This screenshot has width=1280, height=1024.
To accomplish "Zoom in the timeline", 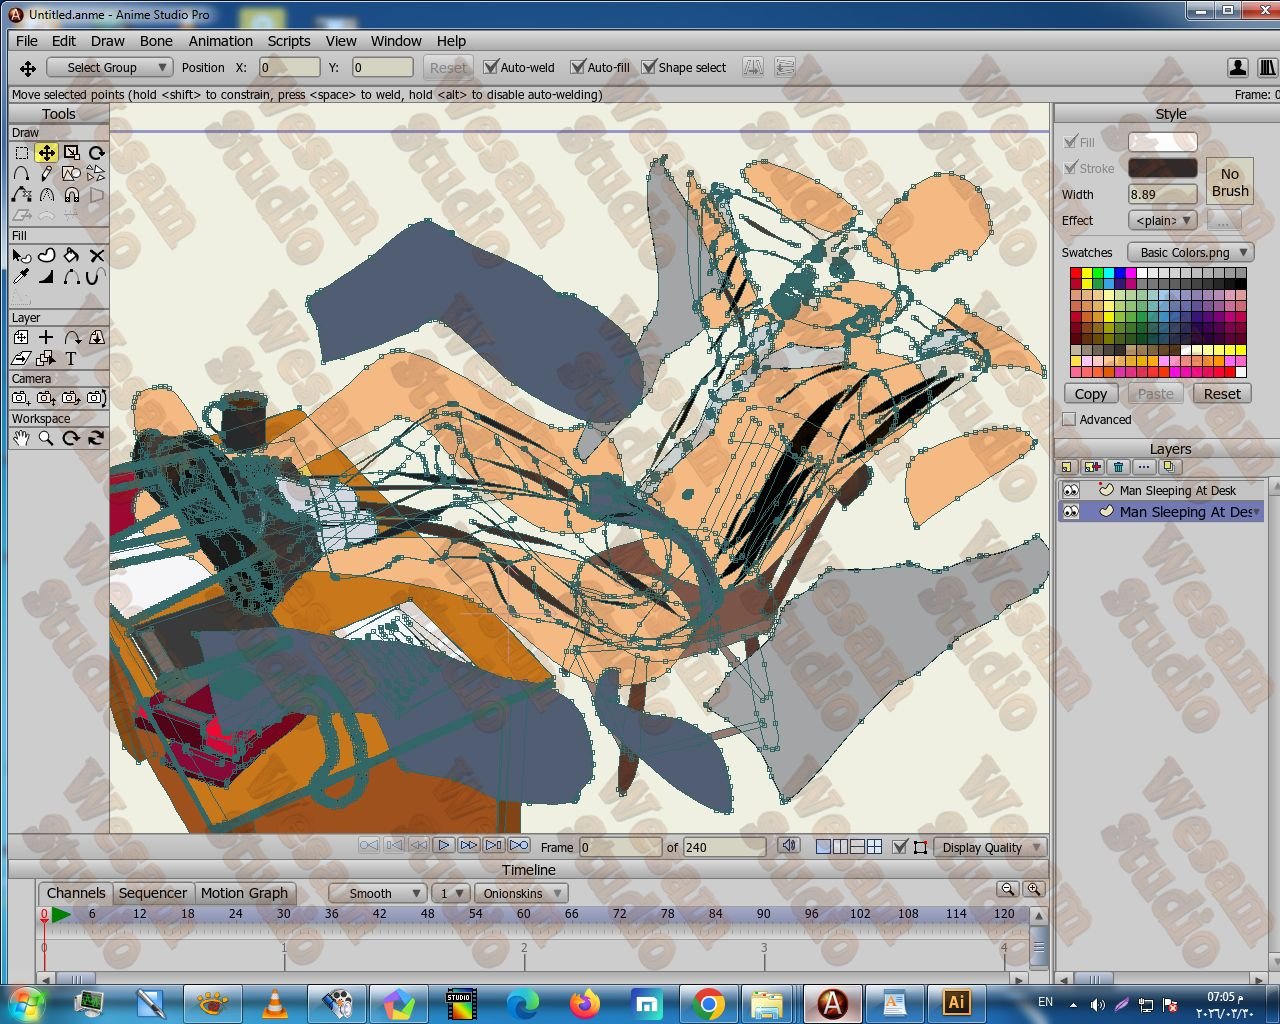I will click(x=1034, y=889).
